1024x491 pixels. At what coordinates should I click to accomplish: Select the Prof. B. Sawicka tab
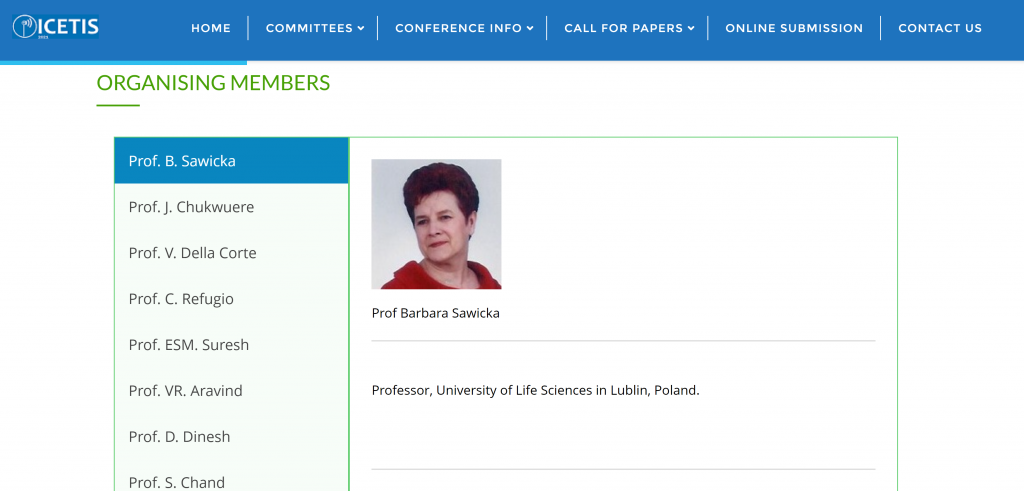coord(231,161)
